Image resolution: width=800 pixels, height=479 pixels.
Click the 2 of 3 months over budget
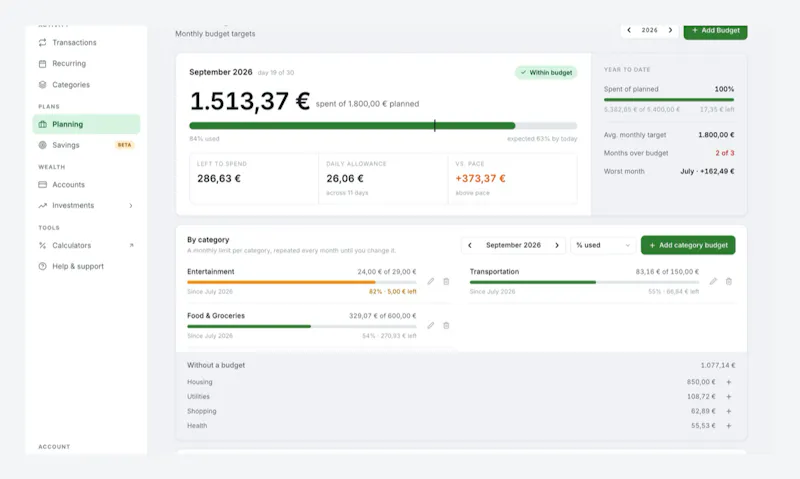724,153
